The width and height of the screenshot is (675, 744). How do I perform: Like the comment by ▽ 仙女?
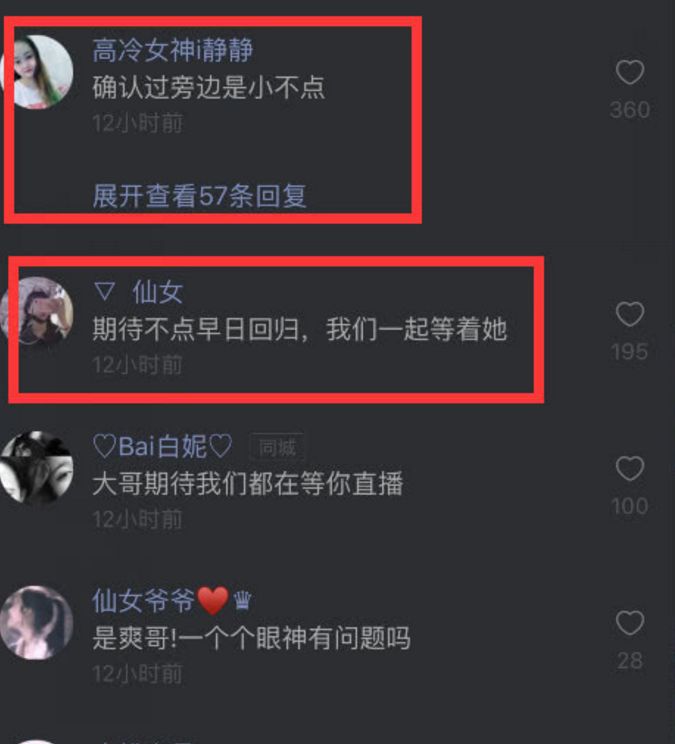tap(630, 314)
